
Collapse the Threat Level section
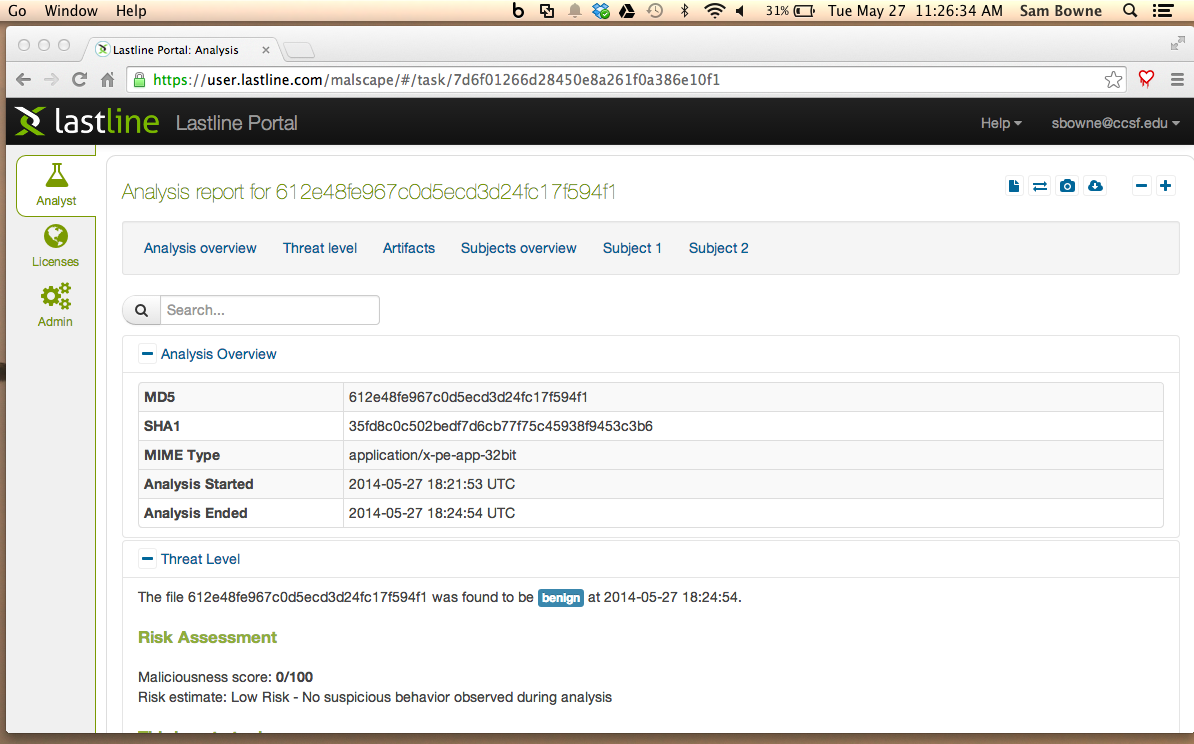pyautogui.click(x=147, y=558)
